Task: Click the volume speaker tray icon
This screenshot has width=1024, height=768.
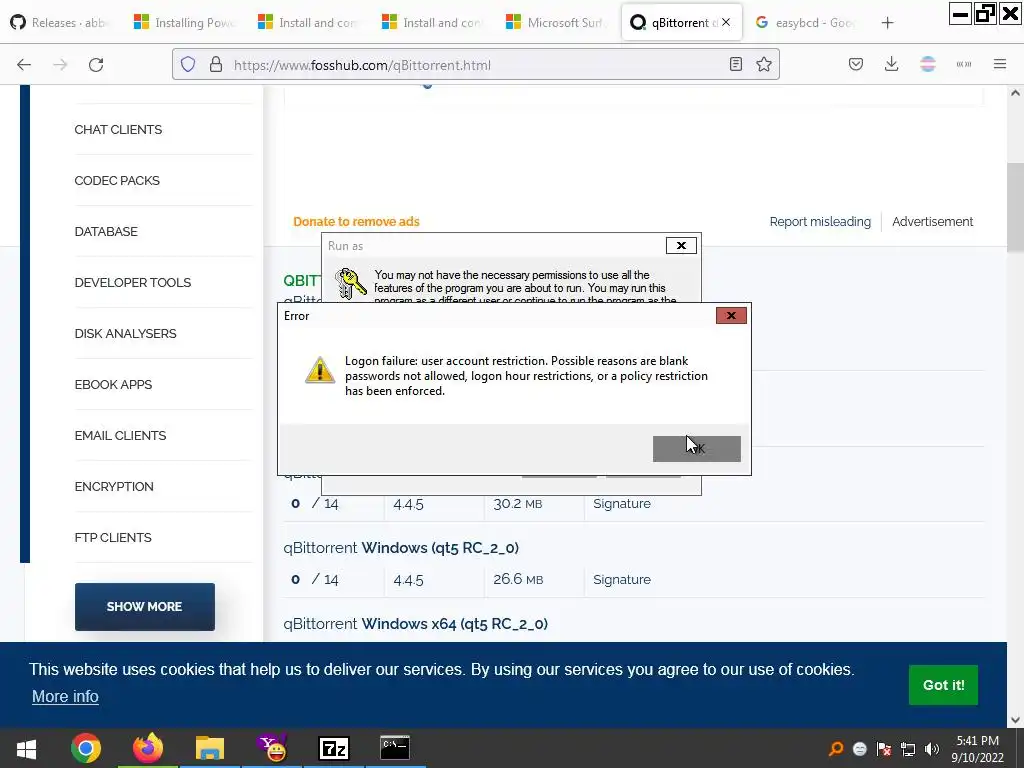Action: pos(931,749)
